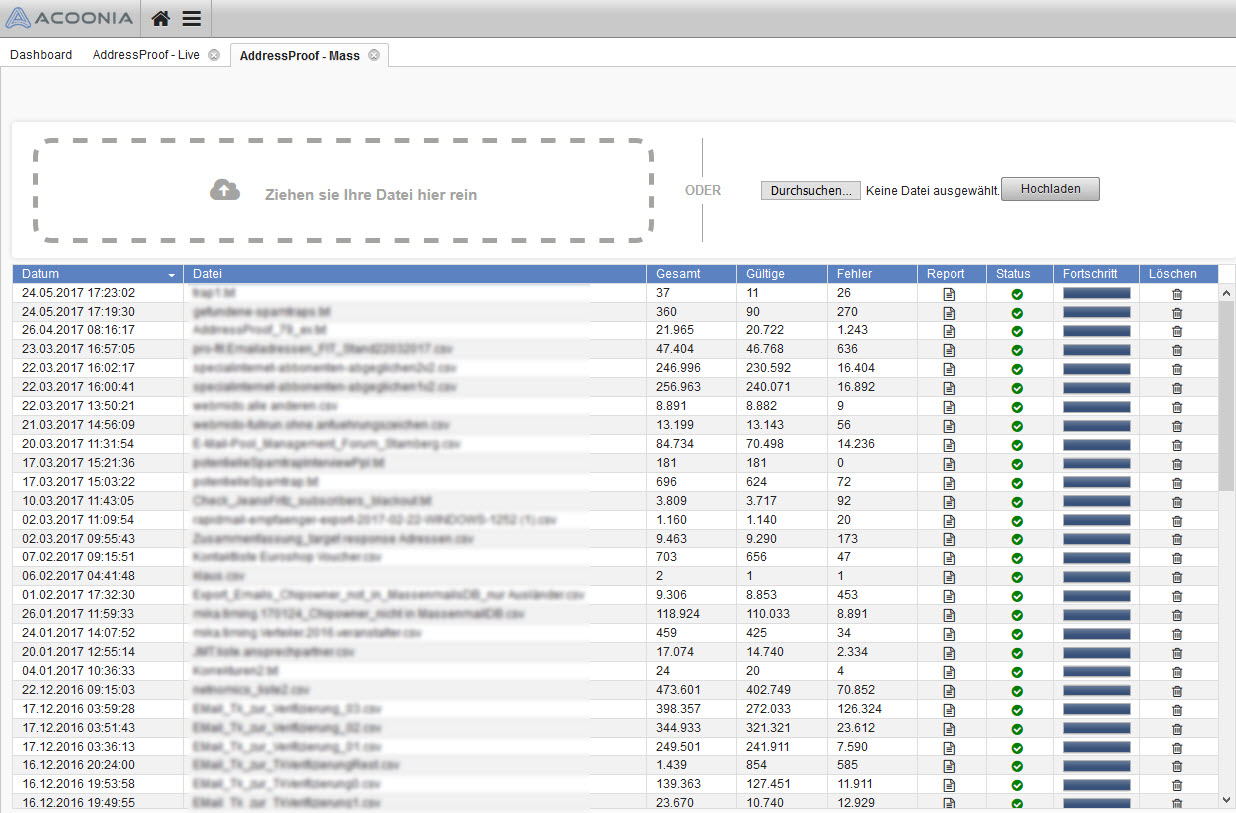Open report for 20.03.2017 11:31:54 row
Screen dimensions: 1236x813
point(949,445)
